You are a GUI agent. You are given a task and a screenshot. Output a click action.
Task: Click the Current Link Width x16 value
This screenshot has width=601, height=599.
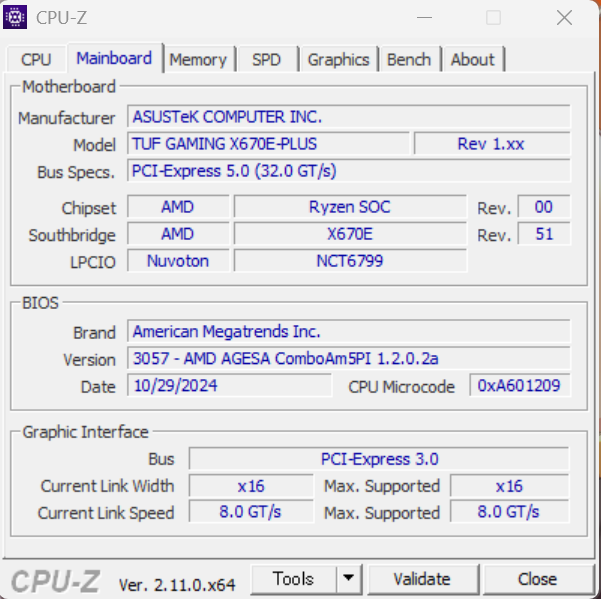[x=251, y=486]
